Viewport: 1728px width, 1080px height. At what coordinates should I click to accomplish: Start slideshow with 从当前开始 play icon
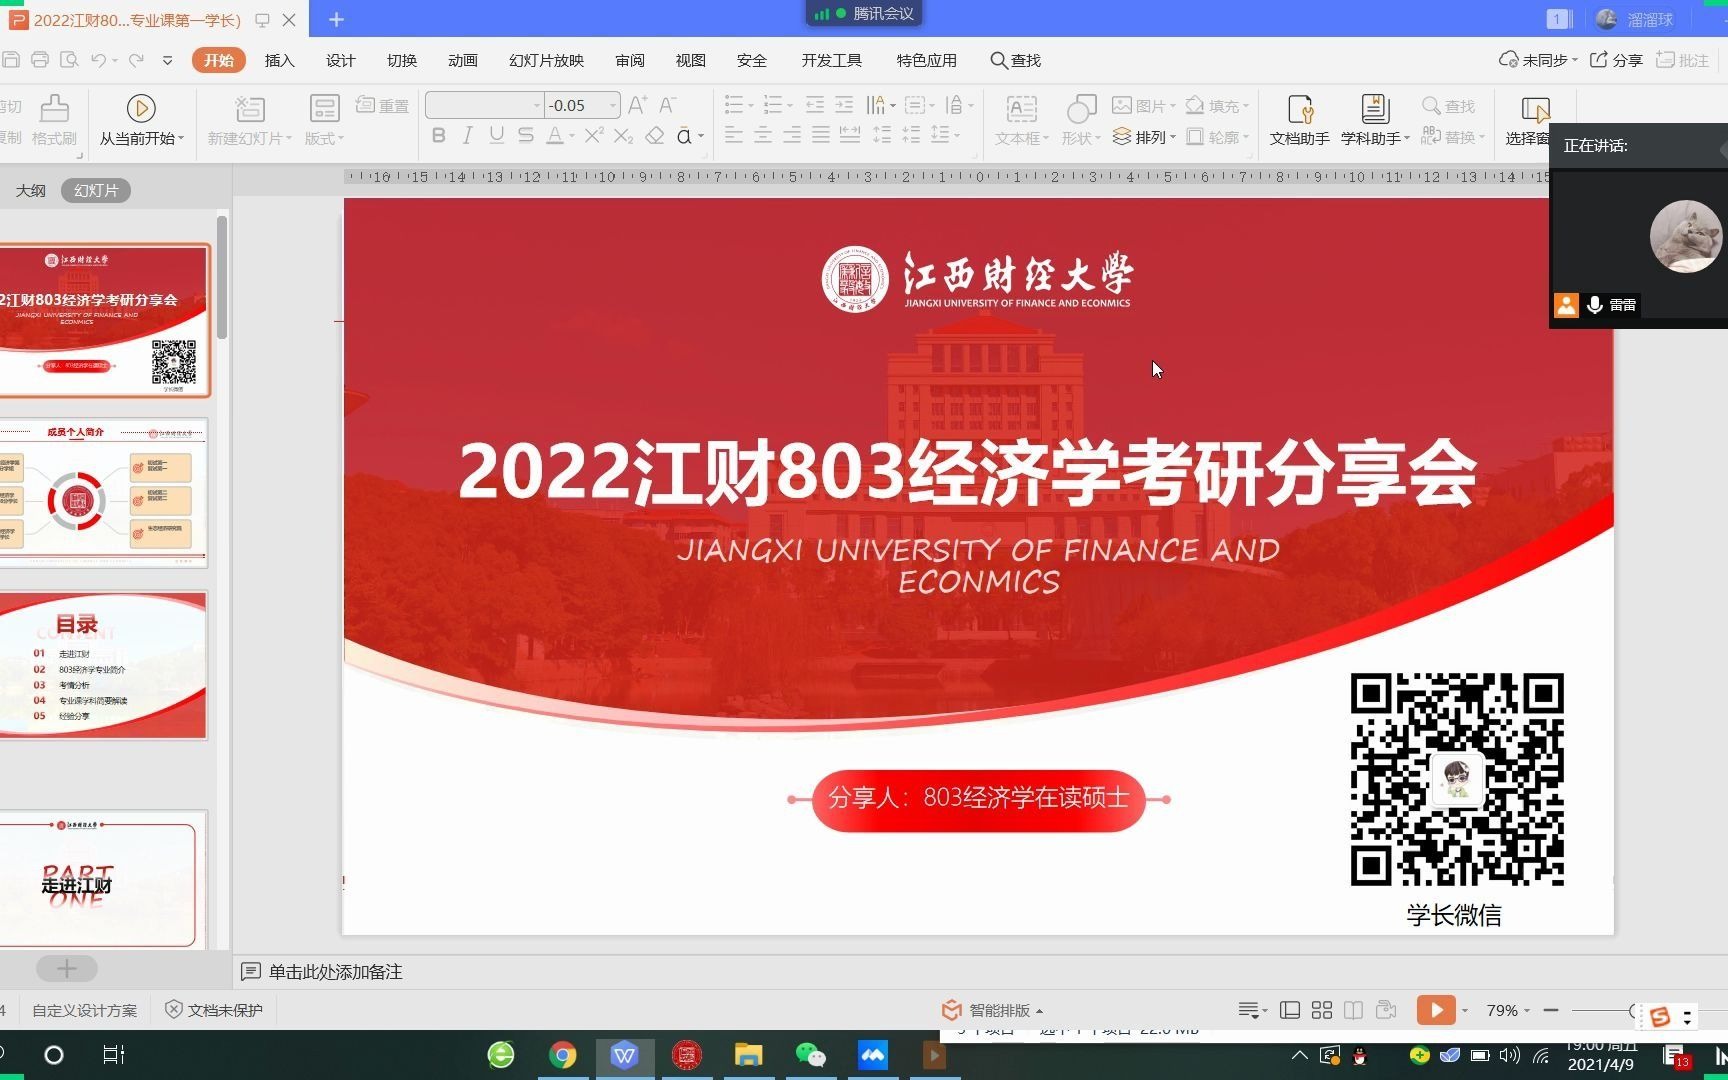[141, 108]
